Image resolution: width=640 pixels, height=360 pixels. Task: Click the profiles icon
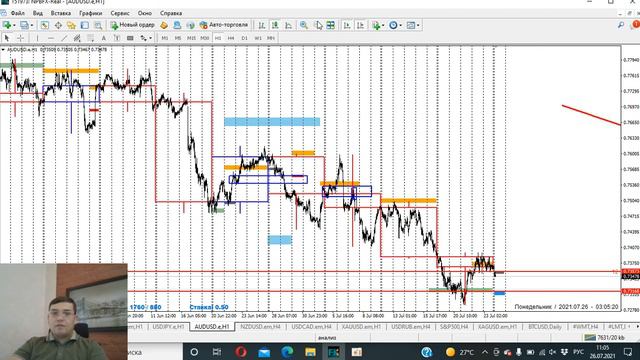pyautogui.click(x=24, y=25)
